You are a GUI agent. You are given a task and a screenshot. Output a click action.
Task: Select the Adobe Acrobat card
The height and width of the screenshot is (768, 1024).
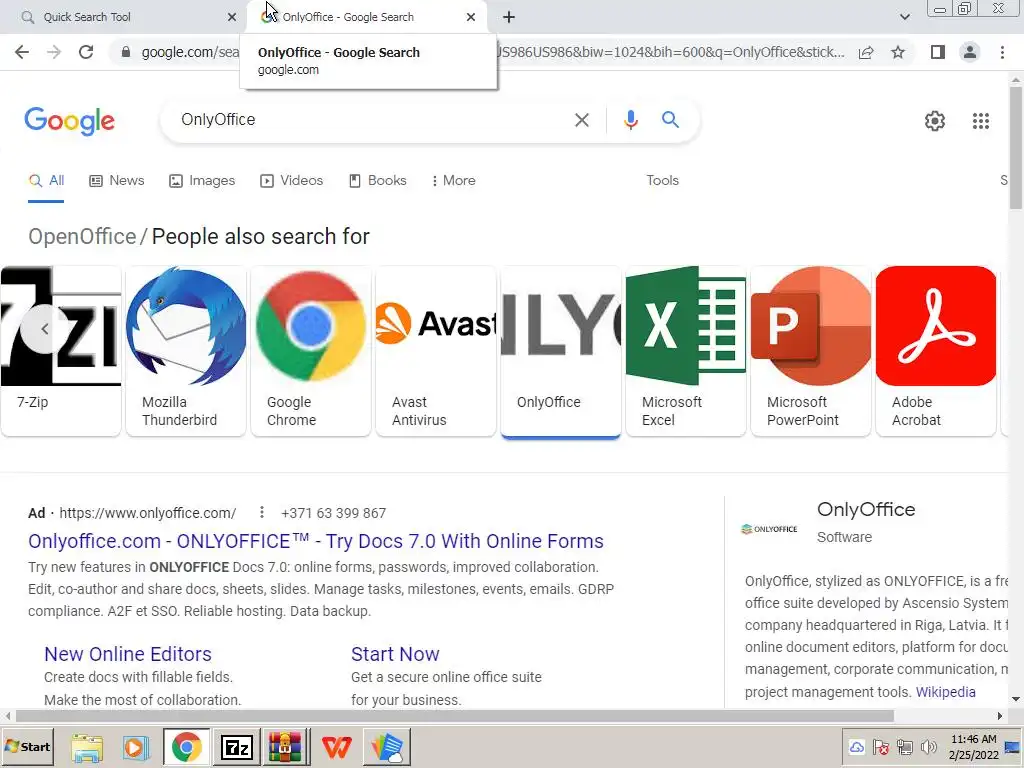936,351
